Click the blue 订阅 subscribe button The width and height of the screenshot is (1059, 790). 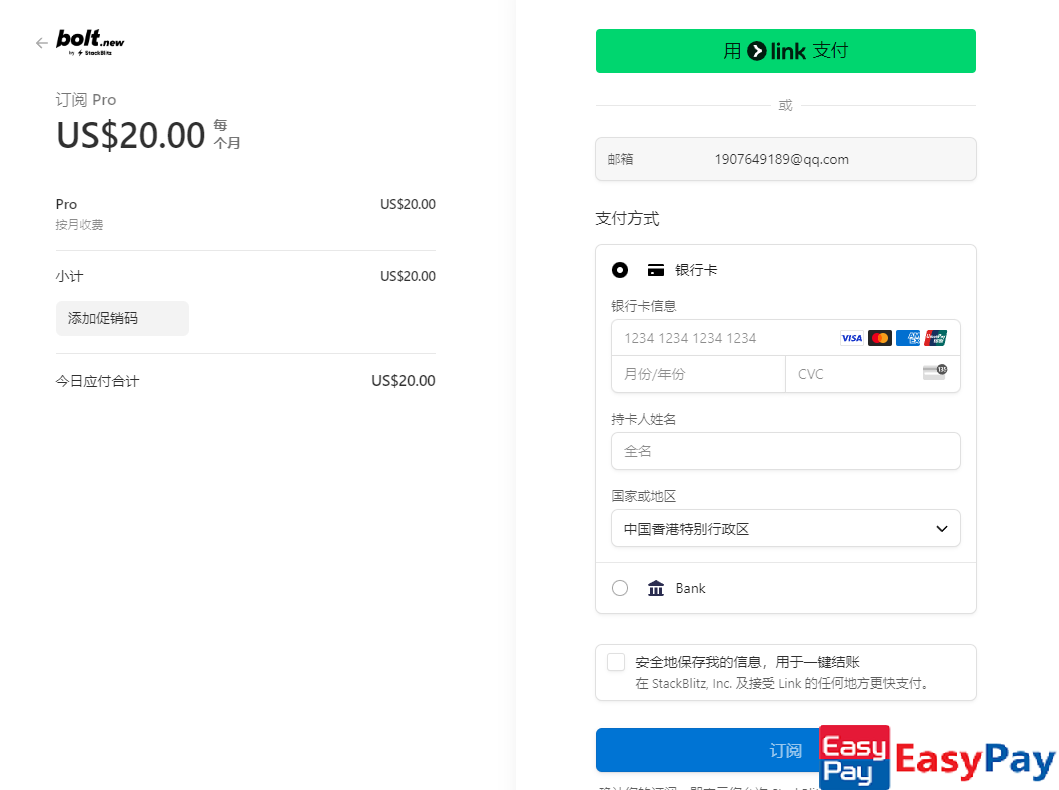(708, 750)
